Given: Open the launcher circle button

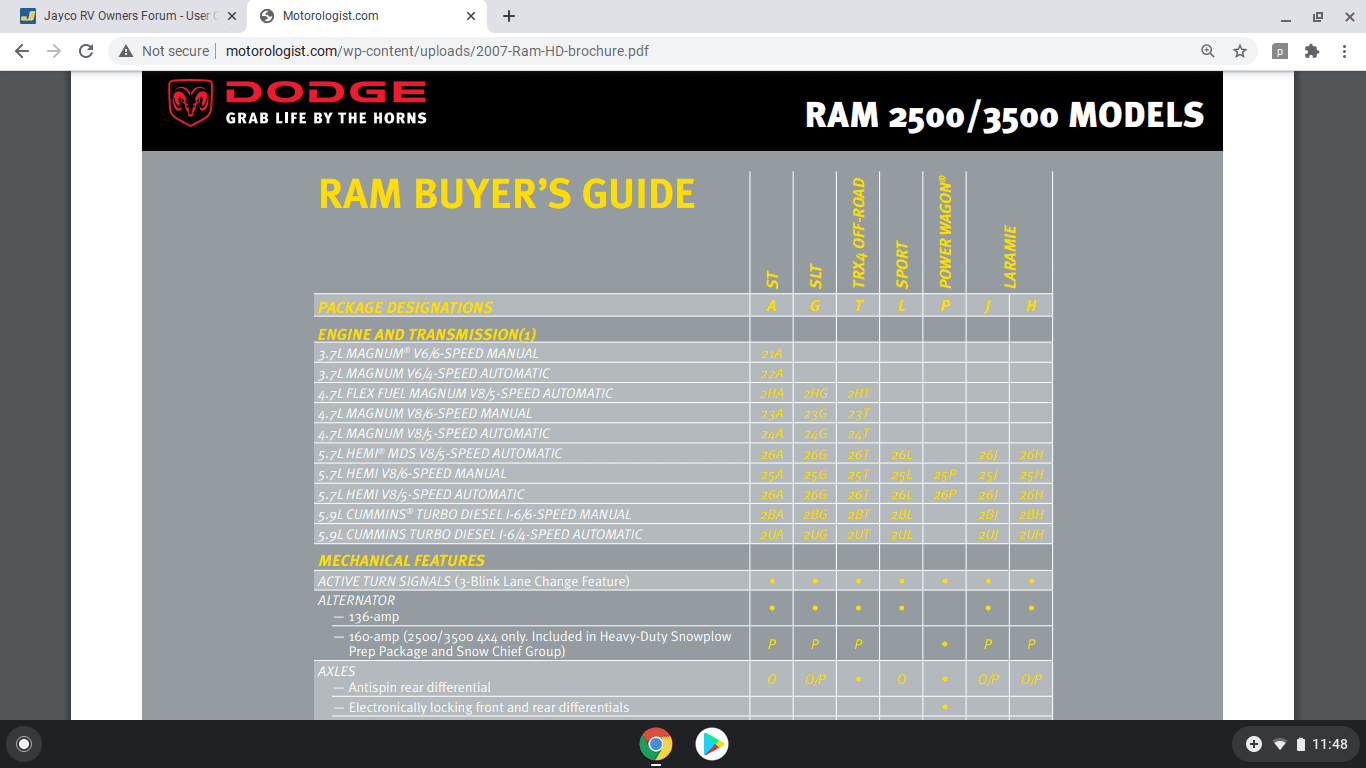Looking at the screenshot, I should tap(24, 744).
